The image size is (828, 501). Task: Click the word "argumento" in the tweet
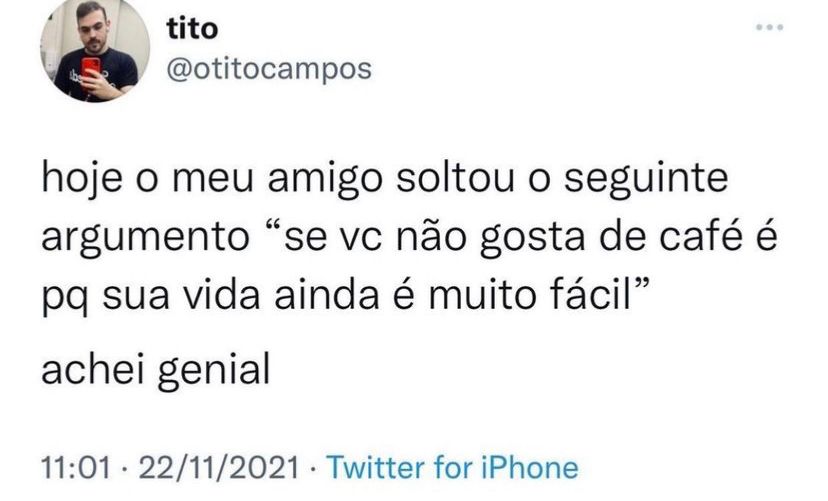[x=145, y=239]
